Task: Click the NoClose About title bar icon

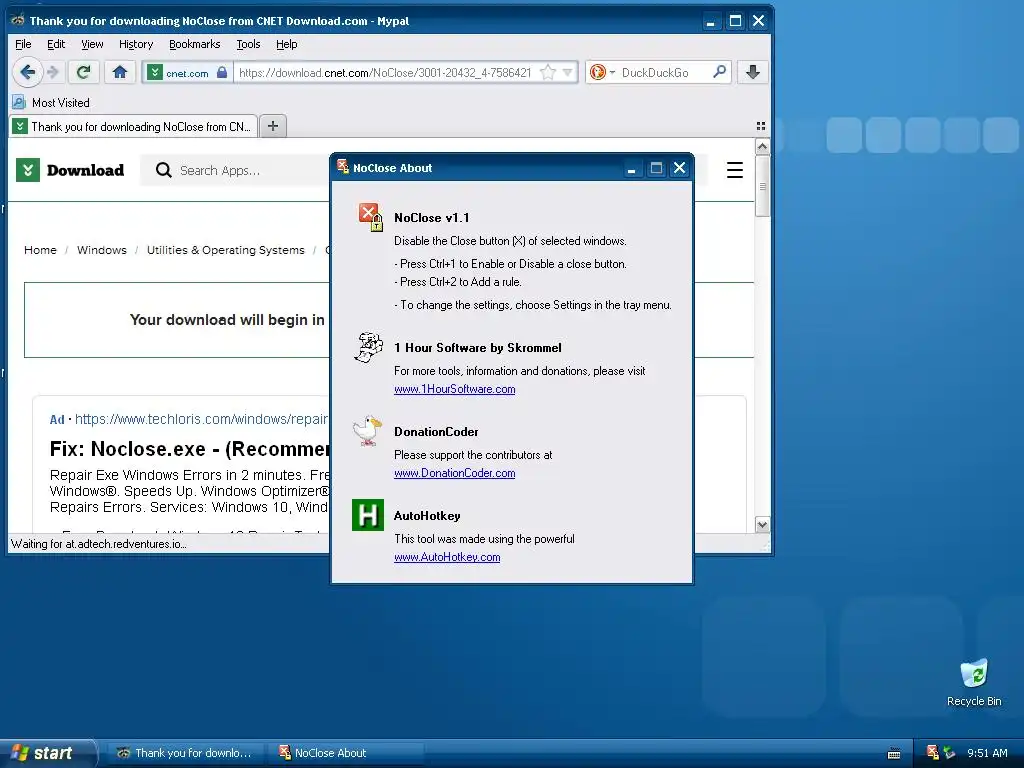Action: (343, 167)
